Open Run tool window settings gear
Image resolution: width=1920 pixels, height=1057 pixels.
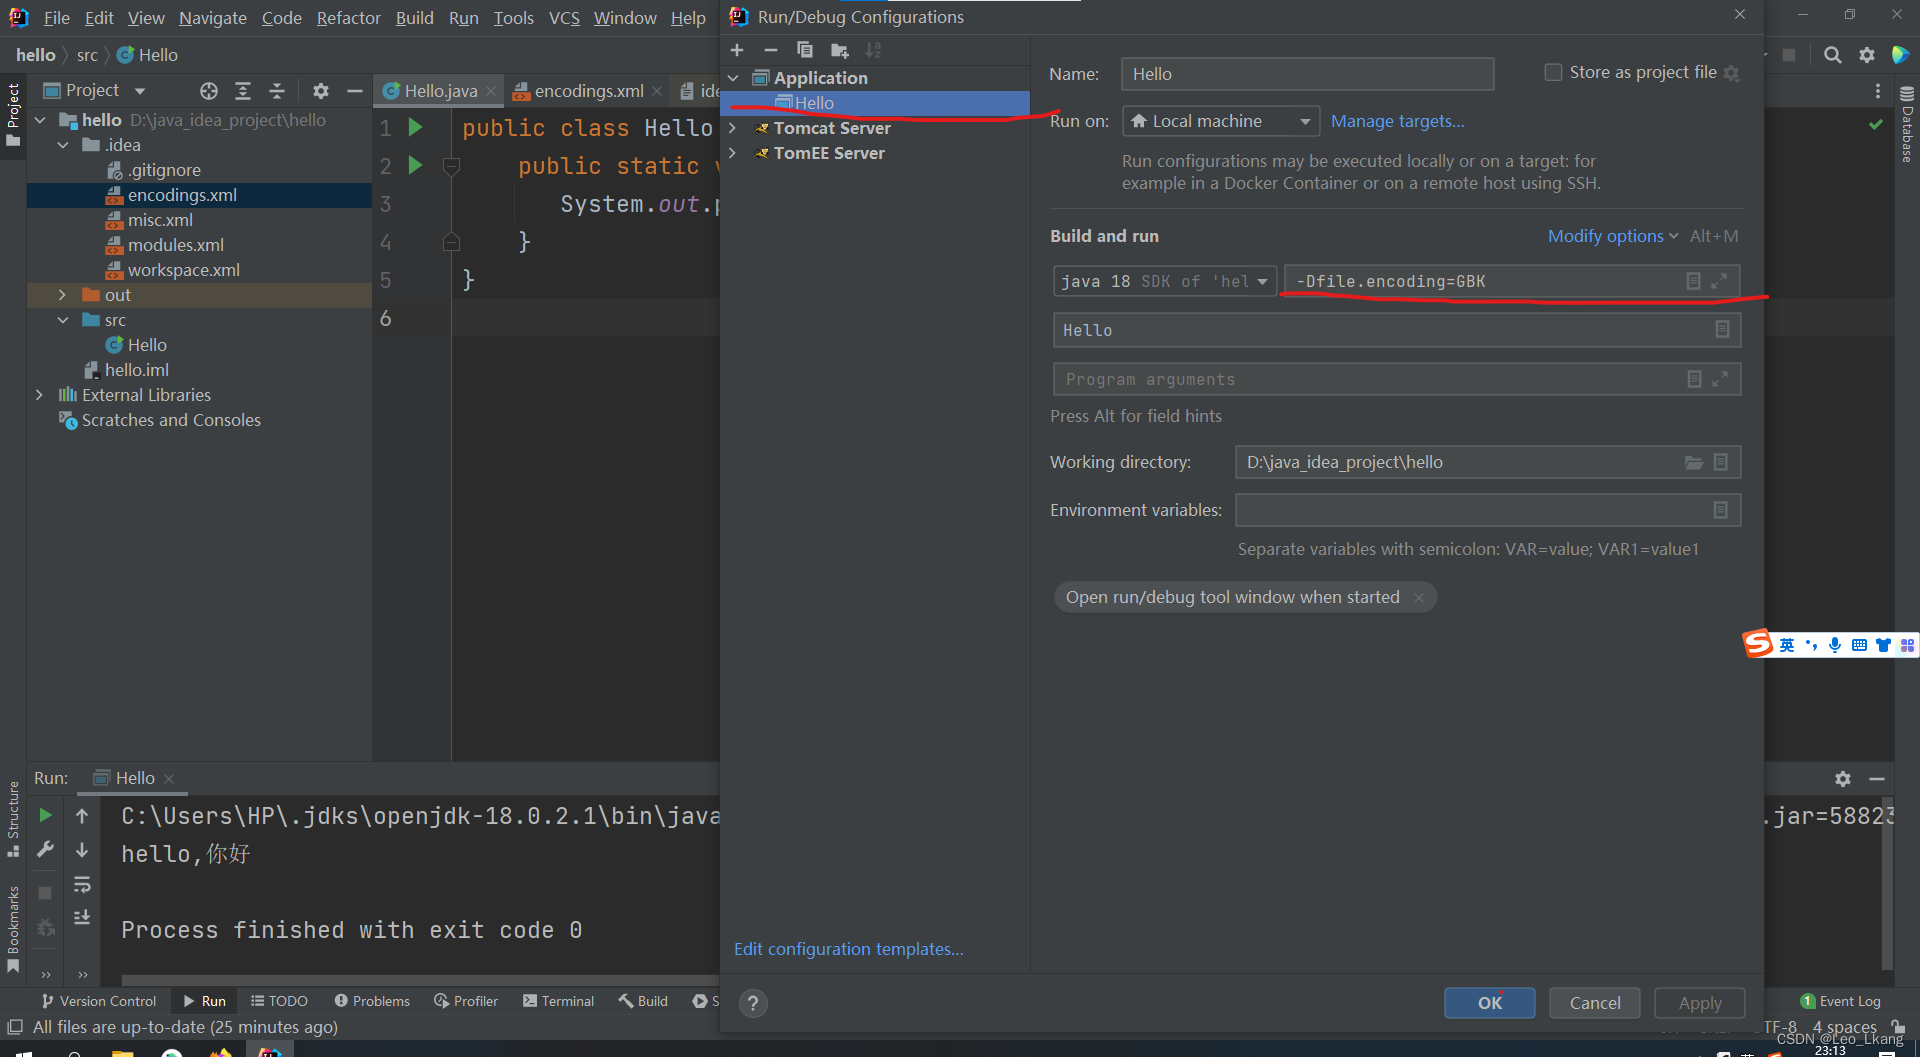(x=1843, y=778)
